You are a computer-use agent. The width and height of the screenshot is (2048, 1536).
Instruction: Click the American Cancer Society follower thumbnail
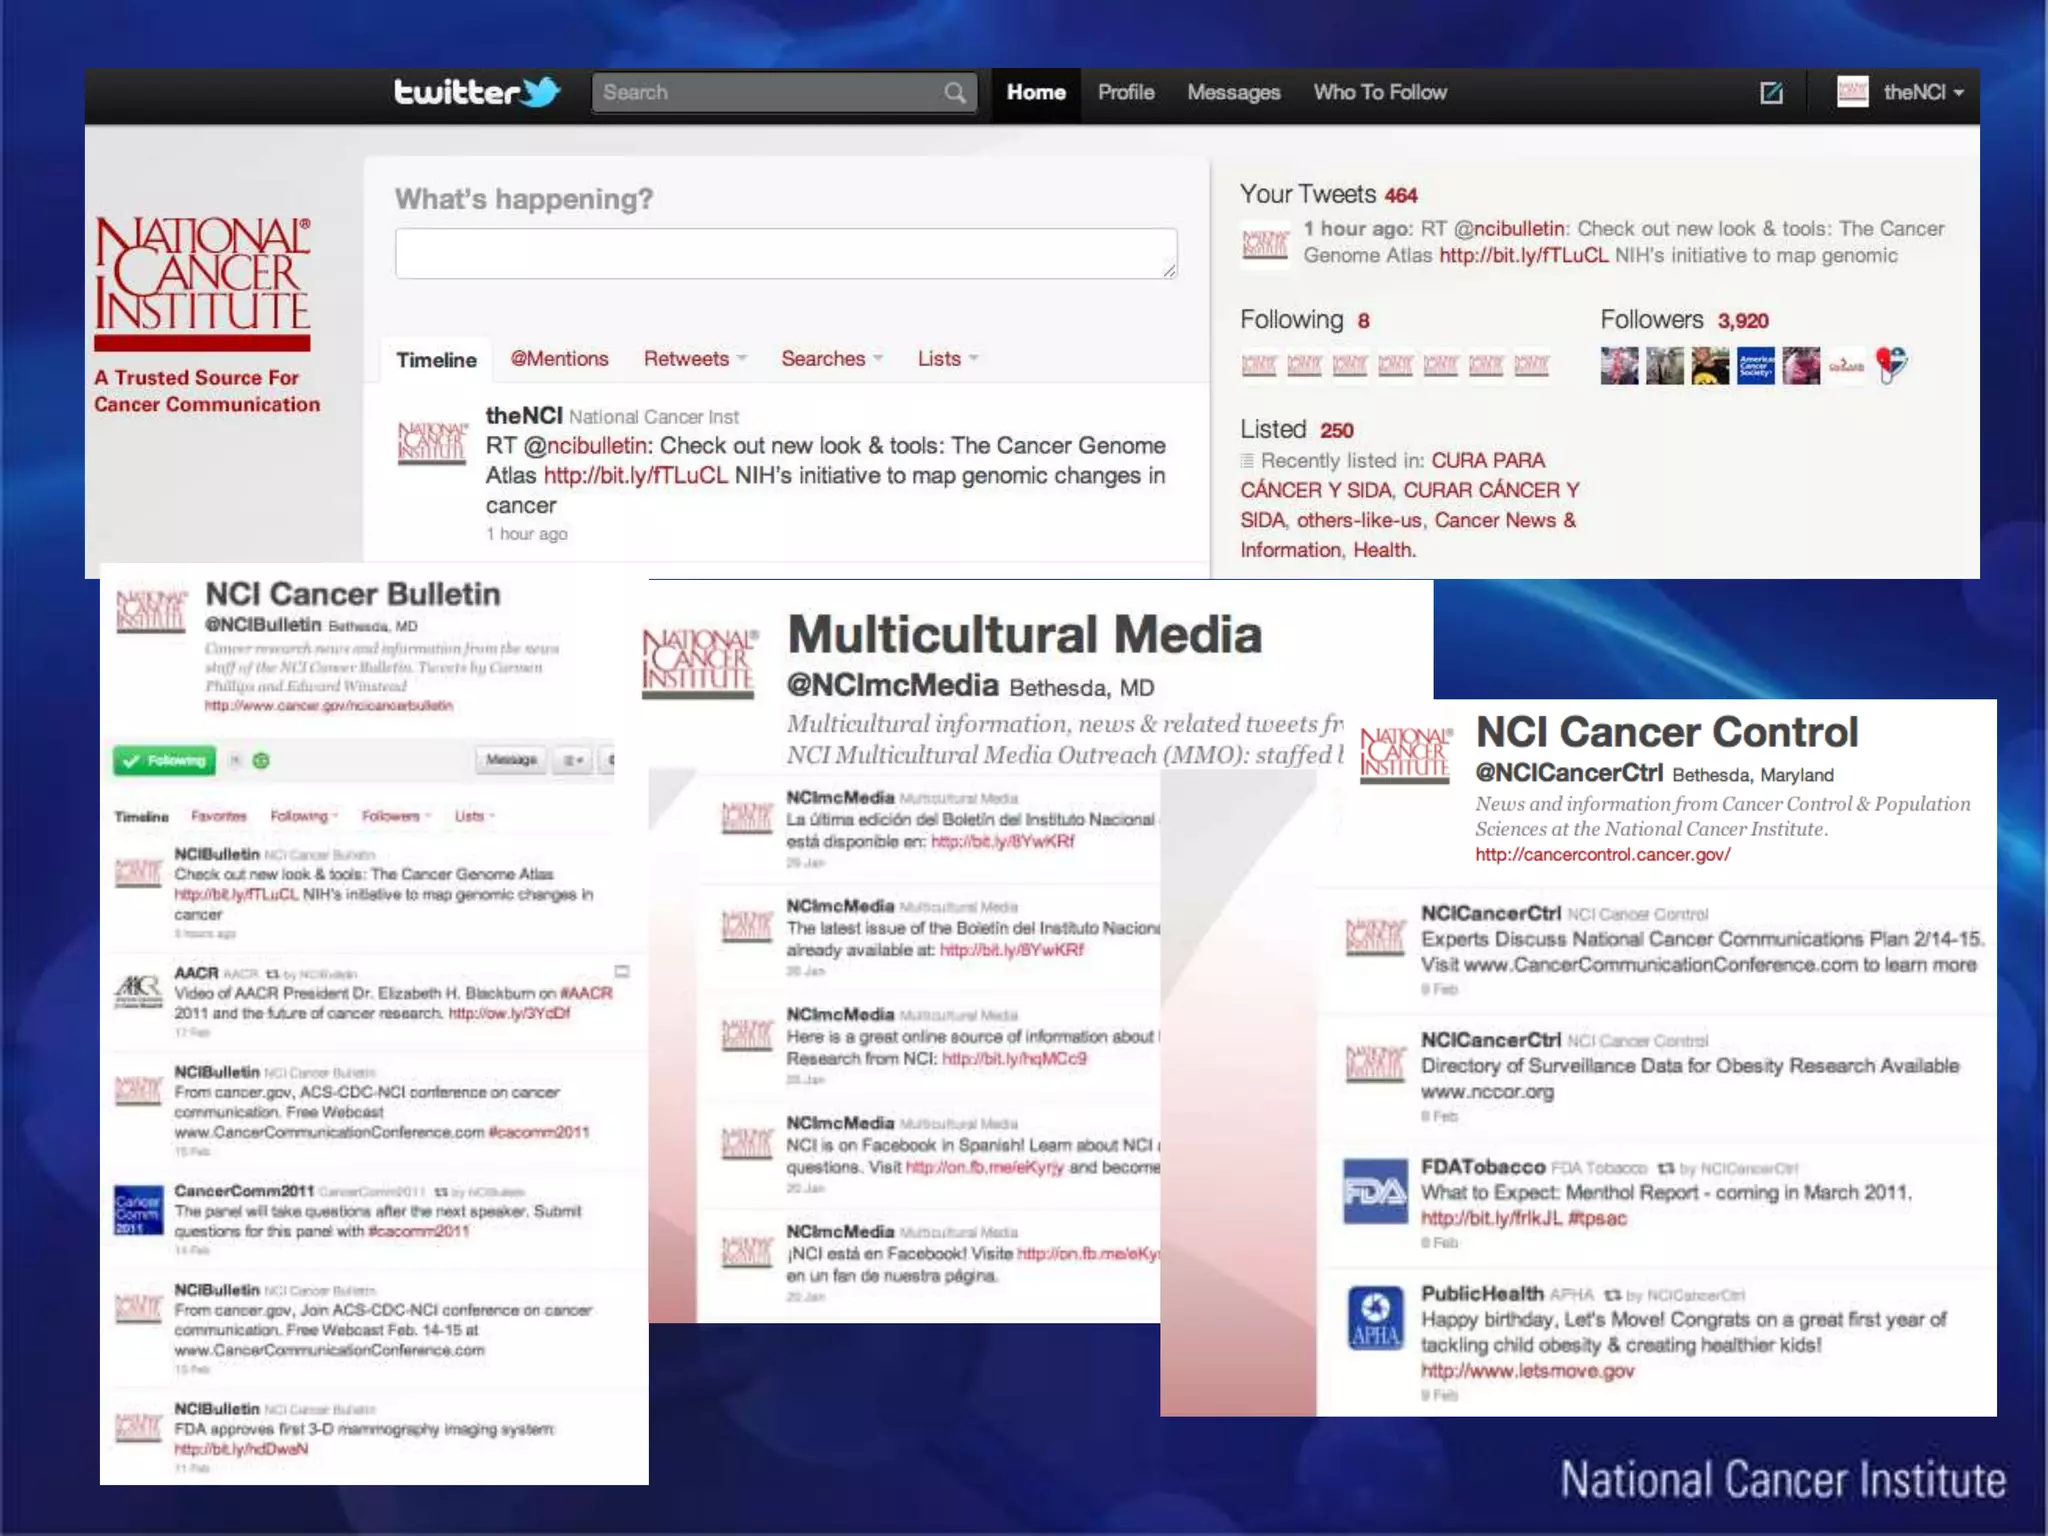point(1755,366)
